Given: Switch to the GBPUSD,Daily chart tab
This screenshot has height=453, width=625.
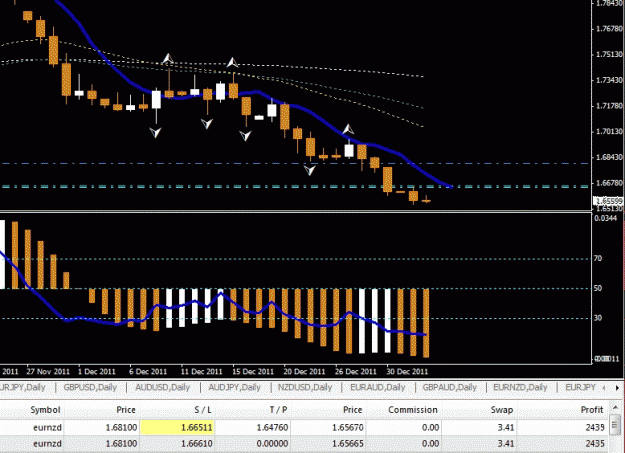Looking at the screenshot, I should click(x=90, y=387).
